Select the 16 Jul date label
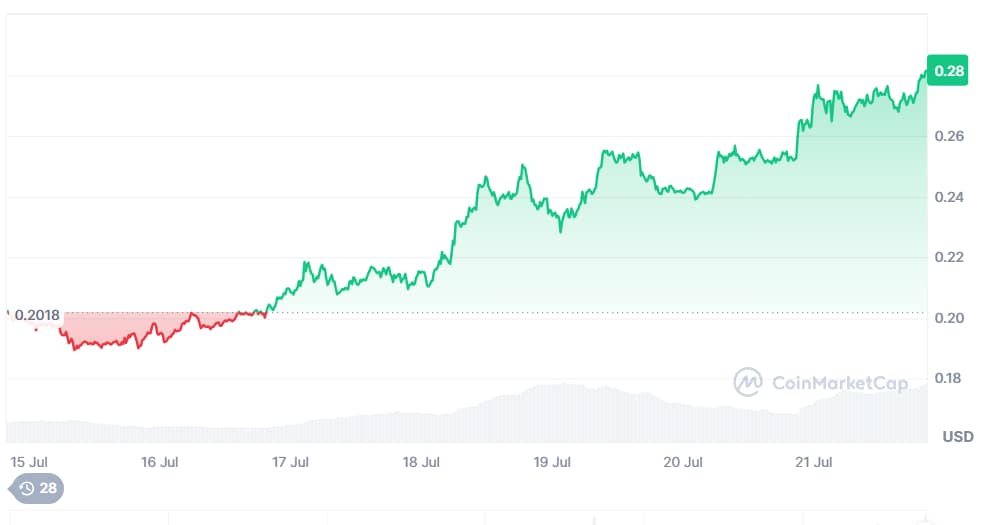 click(x=160, y=462)
